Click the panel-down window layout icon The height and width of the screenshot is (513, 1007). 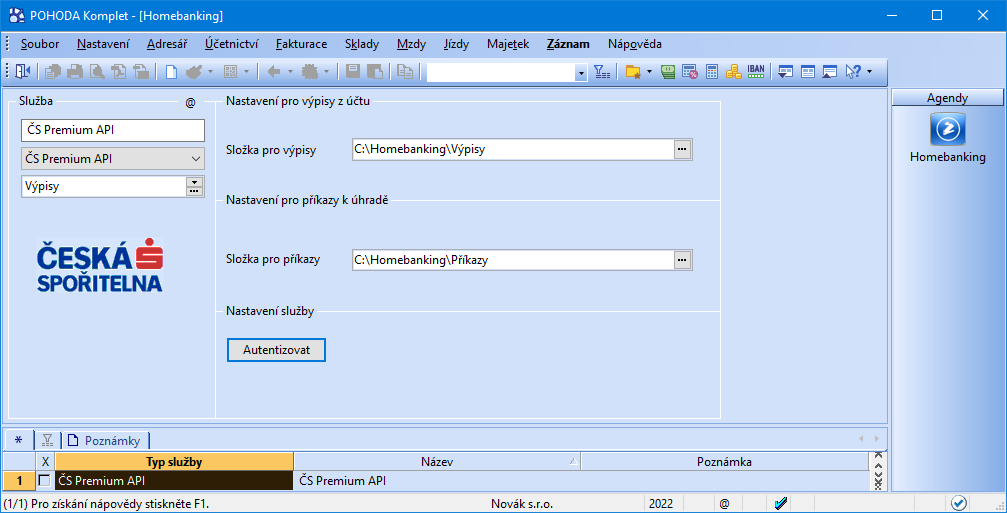pyautogui.click(x=784, y=72)
